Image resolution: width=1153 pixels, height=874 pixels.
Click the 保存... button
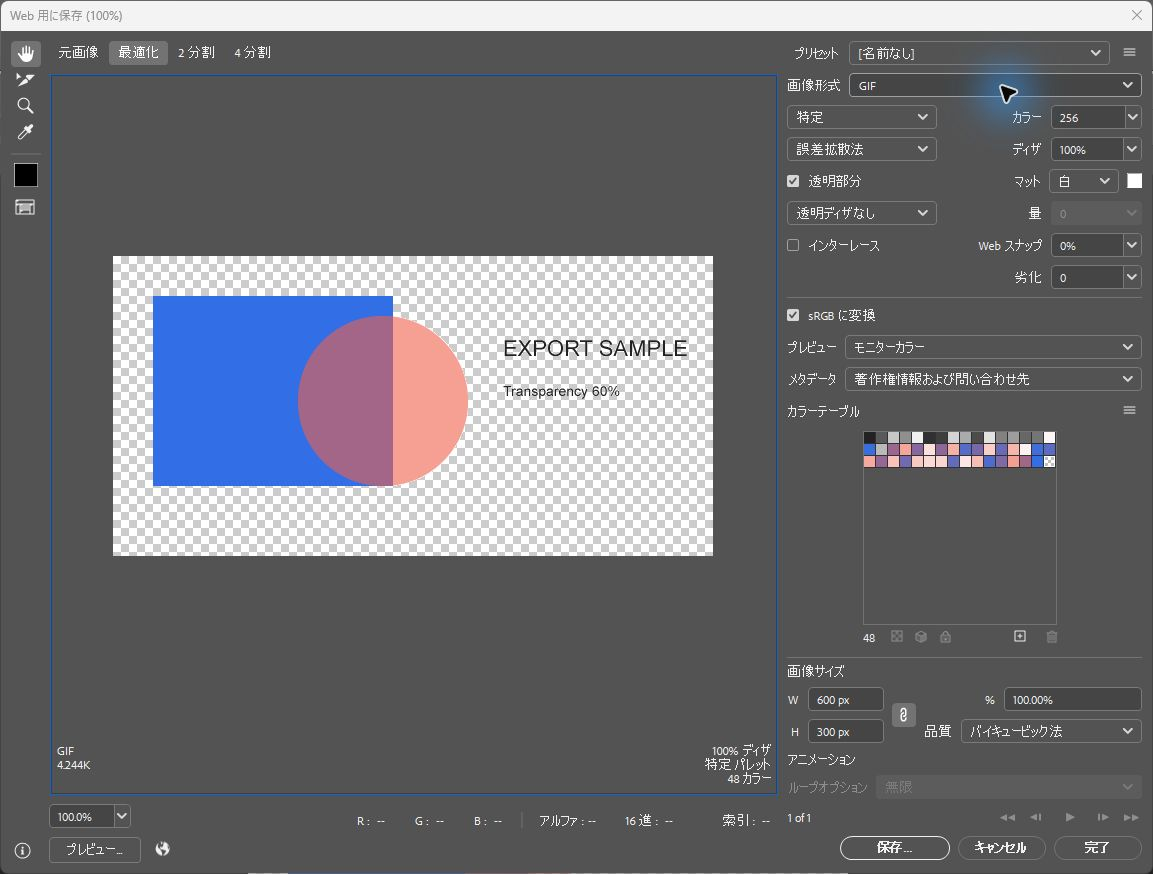point(895,848)
